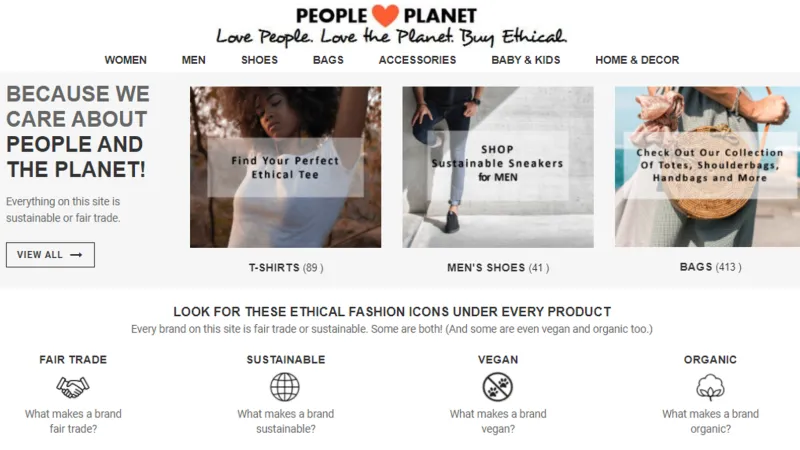Go to the SHOES category
The height and width of the screenshot is (450, 800).
click(x=259, y=60)
